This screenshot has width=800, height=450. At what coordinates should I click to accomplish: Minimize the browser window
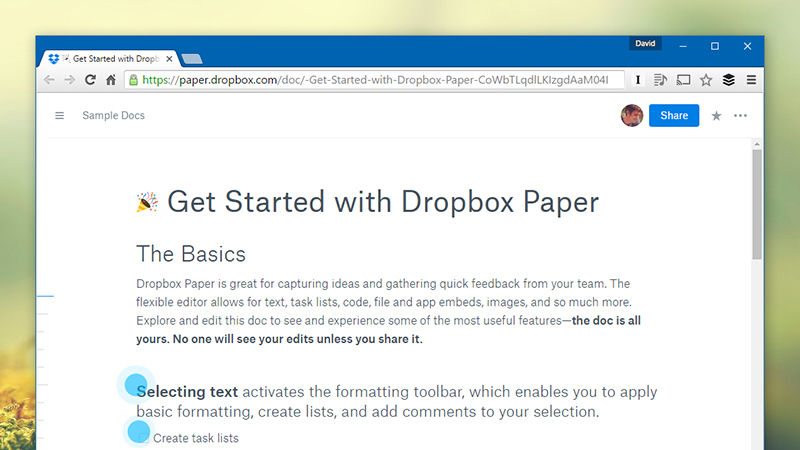pos(683,46)
